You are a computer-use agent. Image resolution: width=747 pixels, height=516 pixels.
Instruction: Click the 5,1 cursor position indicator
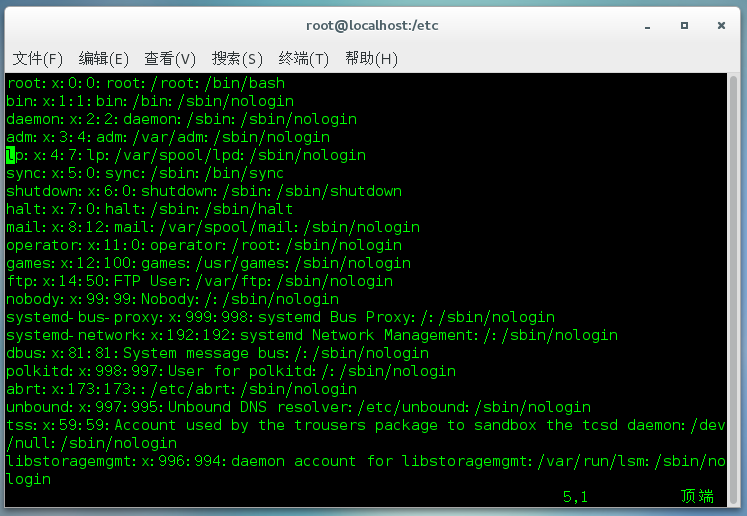pos(575,497)
